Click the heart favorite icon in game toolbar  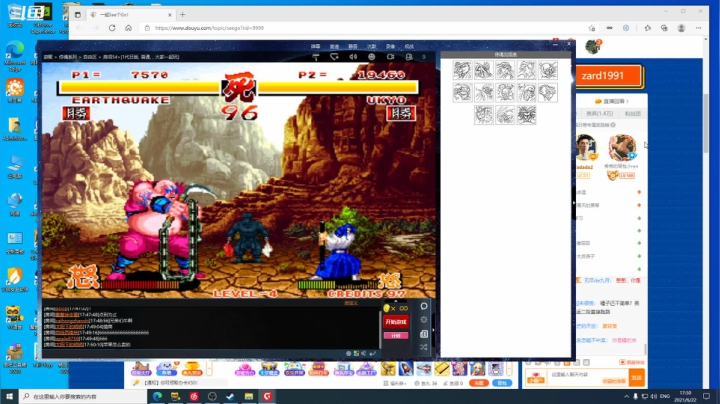coord(334,57)
